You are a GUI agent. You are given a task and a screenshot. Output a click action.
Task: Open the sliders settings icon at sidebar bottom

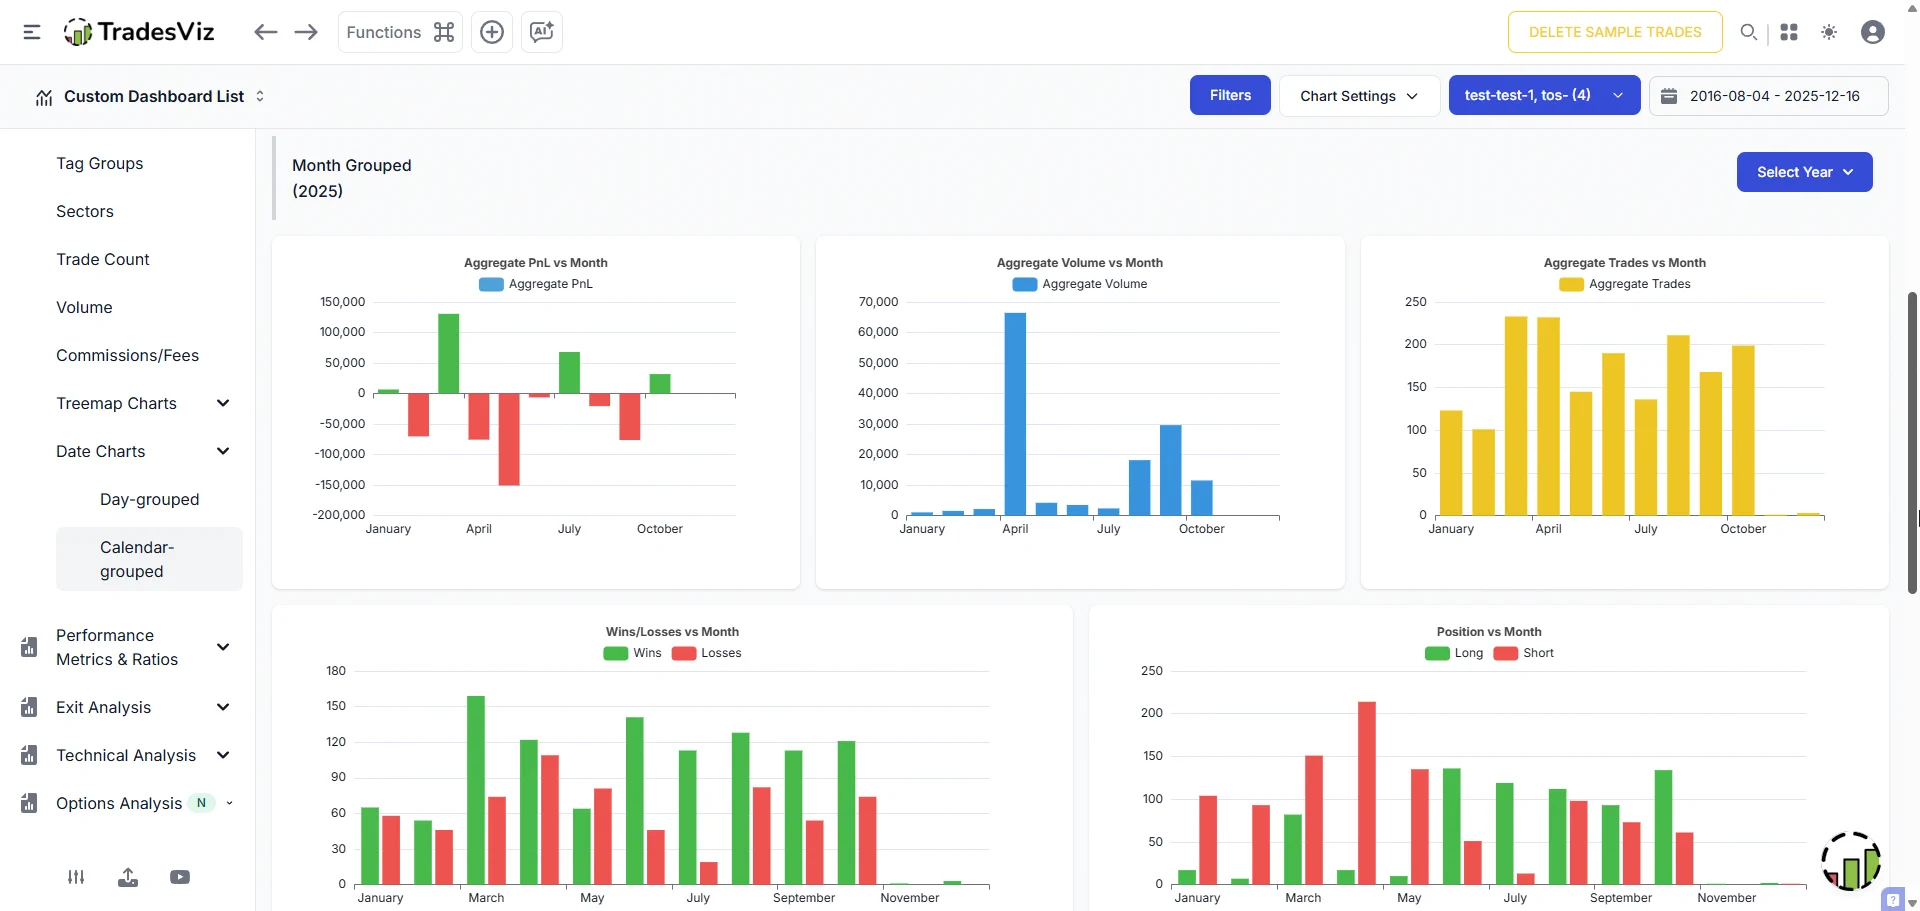(x=76, y=877)
